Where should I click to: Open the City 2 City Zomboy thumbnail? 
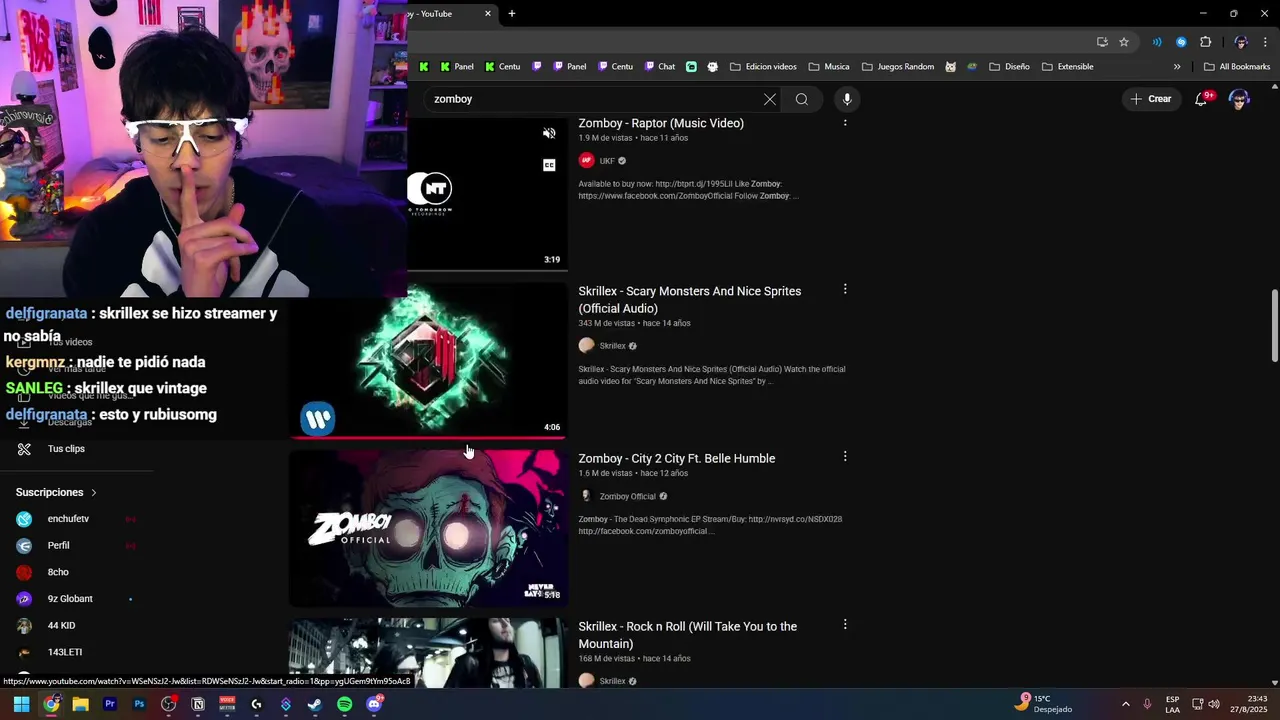428,528
